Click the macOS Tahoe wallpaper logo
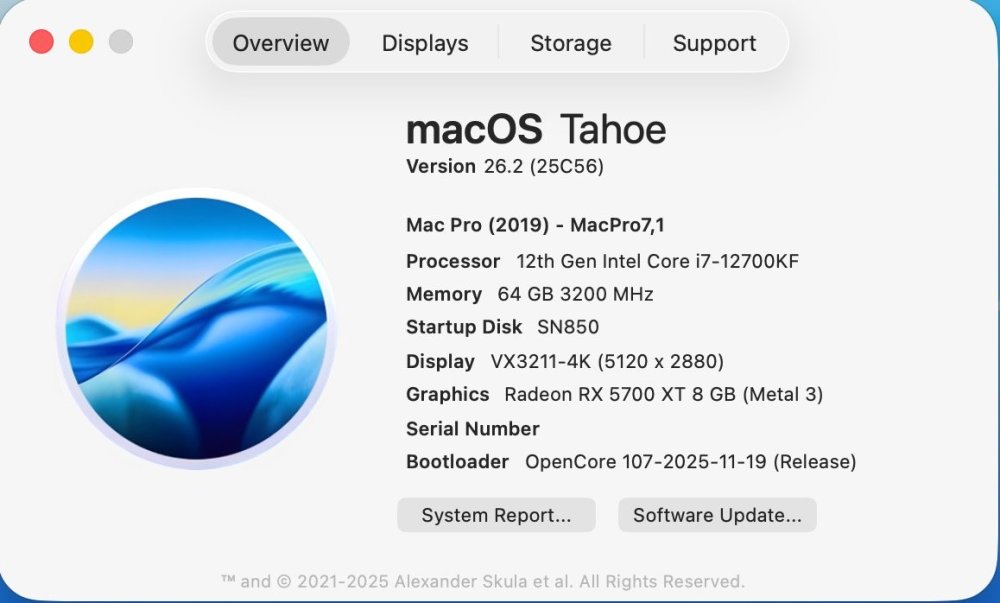 pyautogui.click(x=196, y=328)
